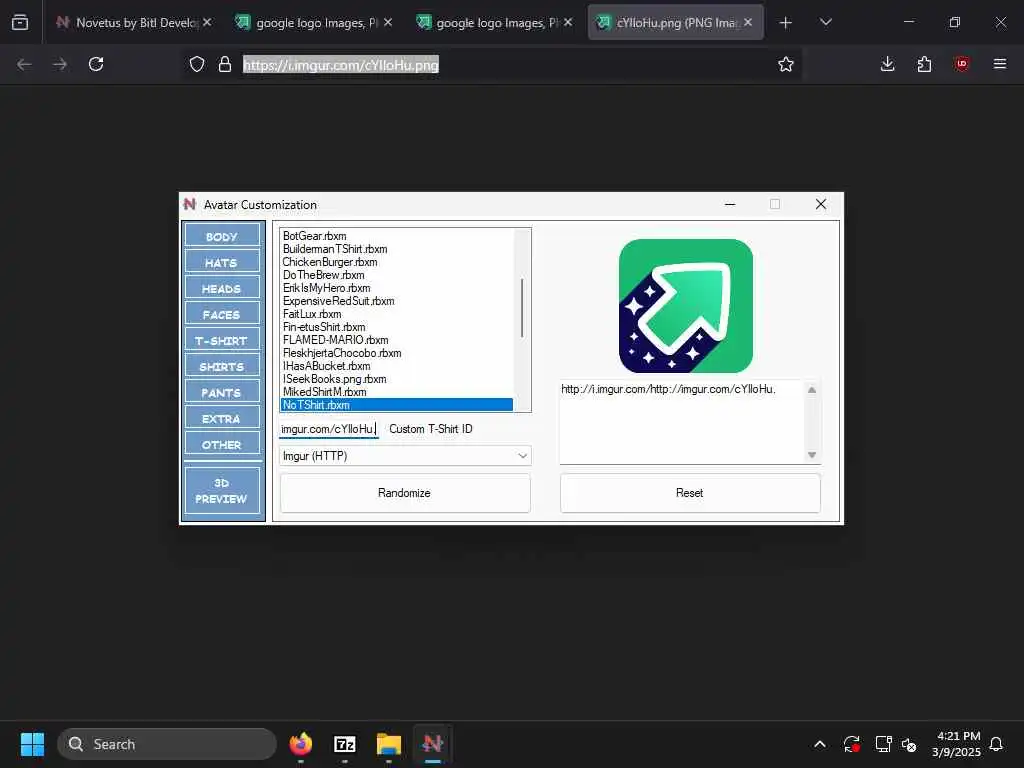Screen dimensions: 1024x768
Task: Open the list all tabs dropdown
Action: click(825, 23)
